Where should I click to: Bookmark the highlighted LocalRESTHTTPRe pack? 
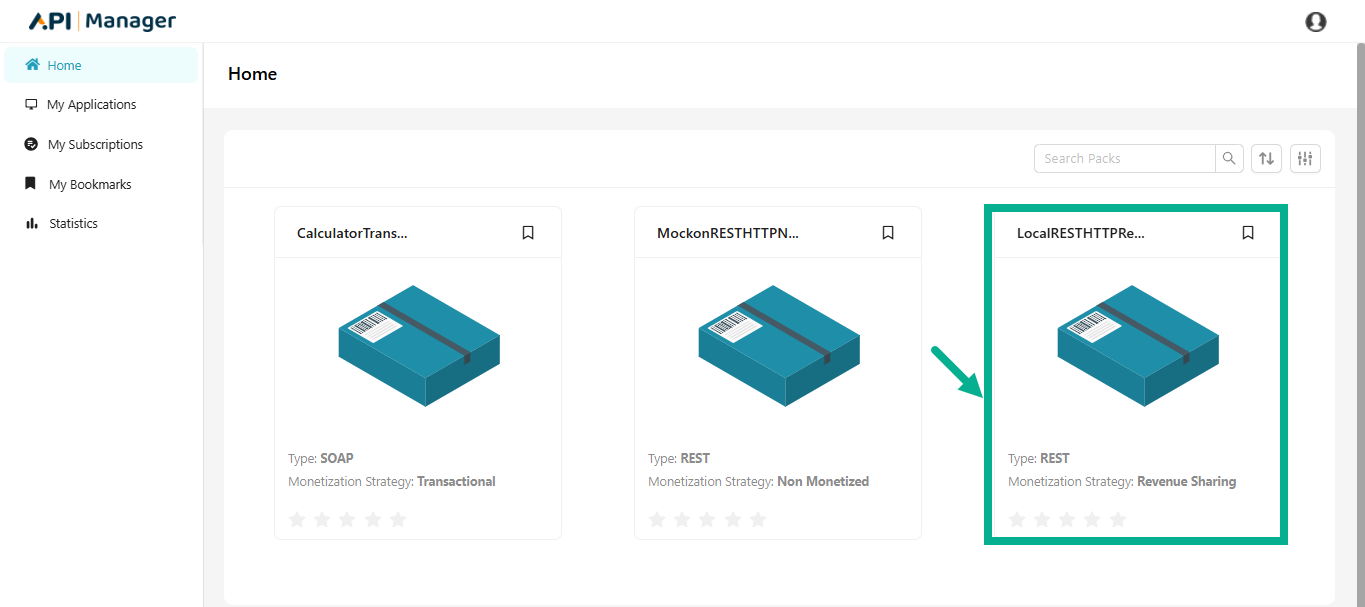[1247, 232]
